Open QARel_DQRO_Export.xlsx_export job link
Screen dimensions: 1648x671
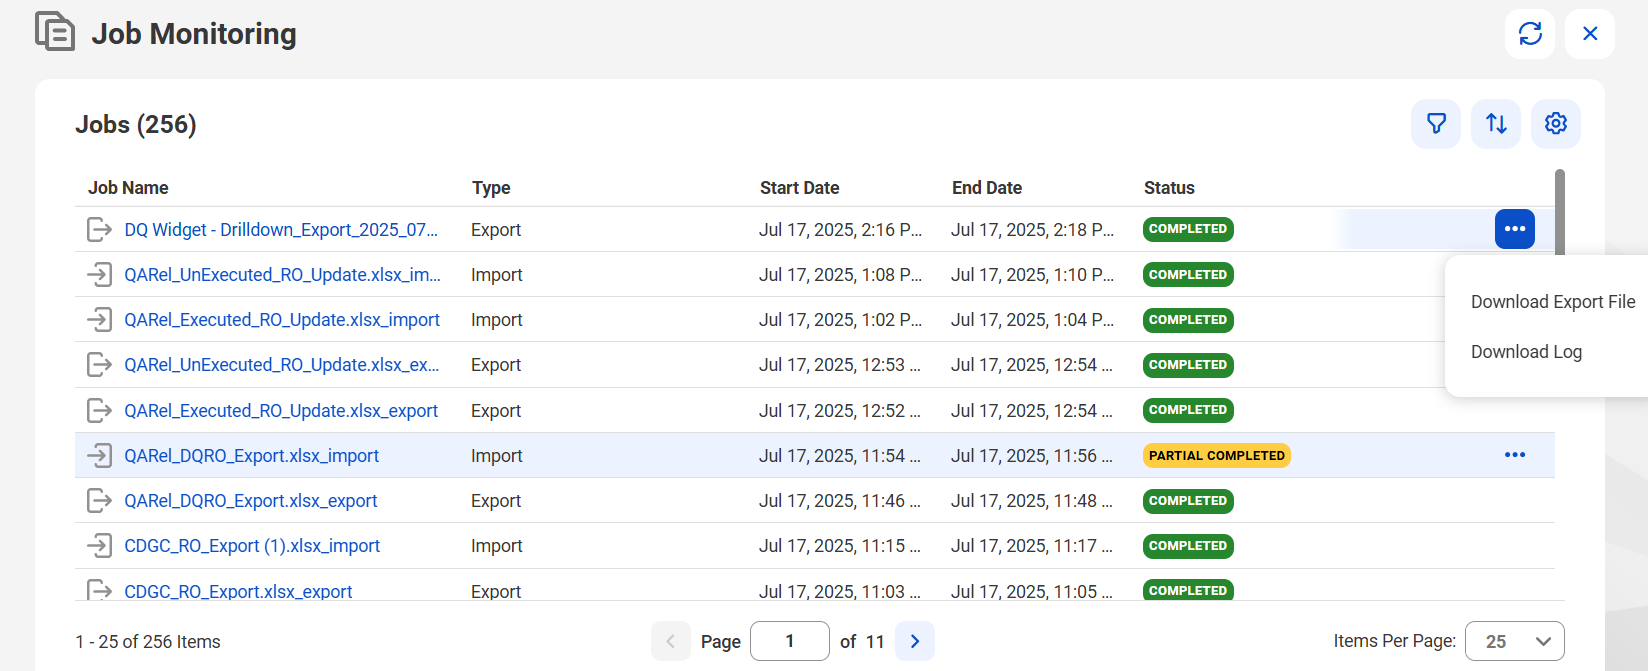pos(250,501)
